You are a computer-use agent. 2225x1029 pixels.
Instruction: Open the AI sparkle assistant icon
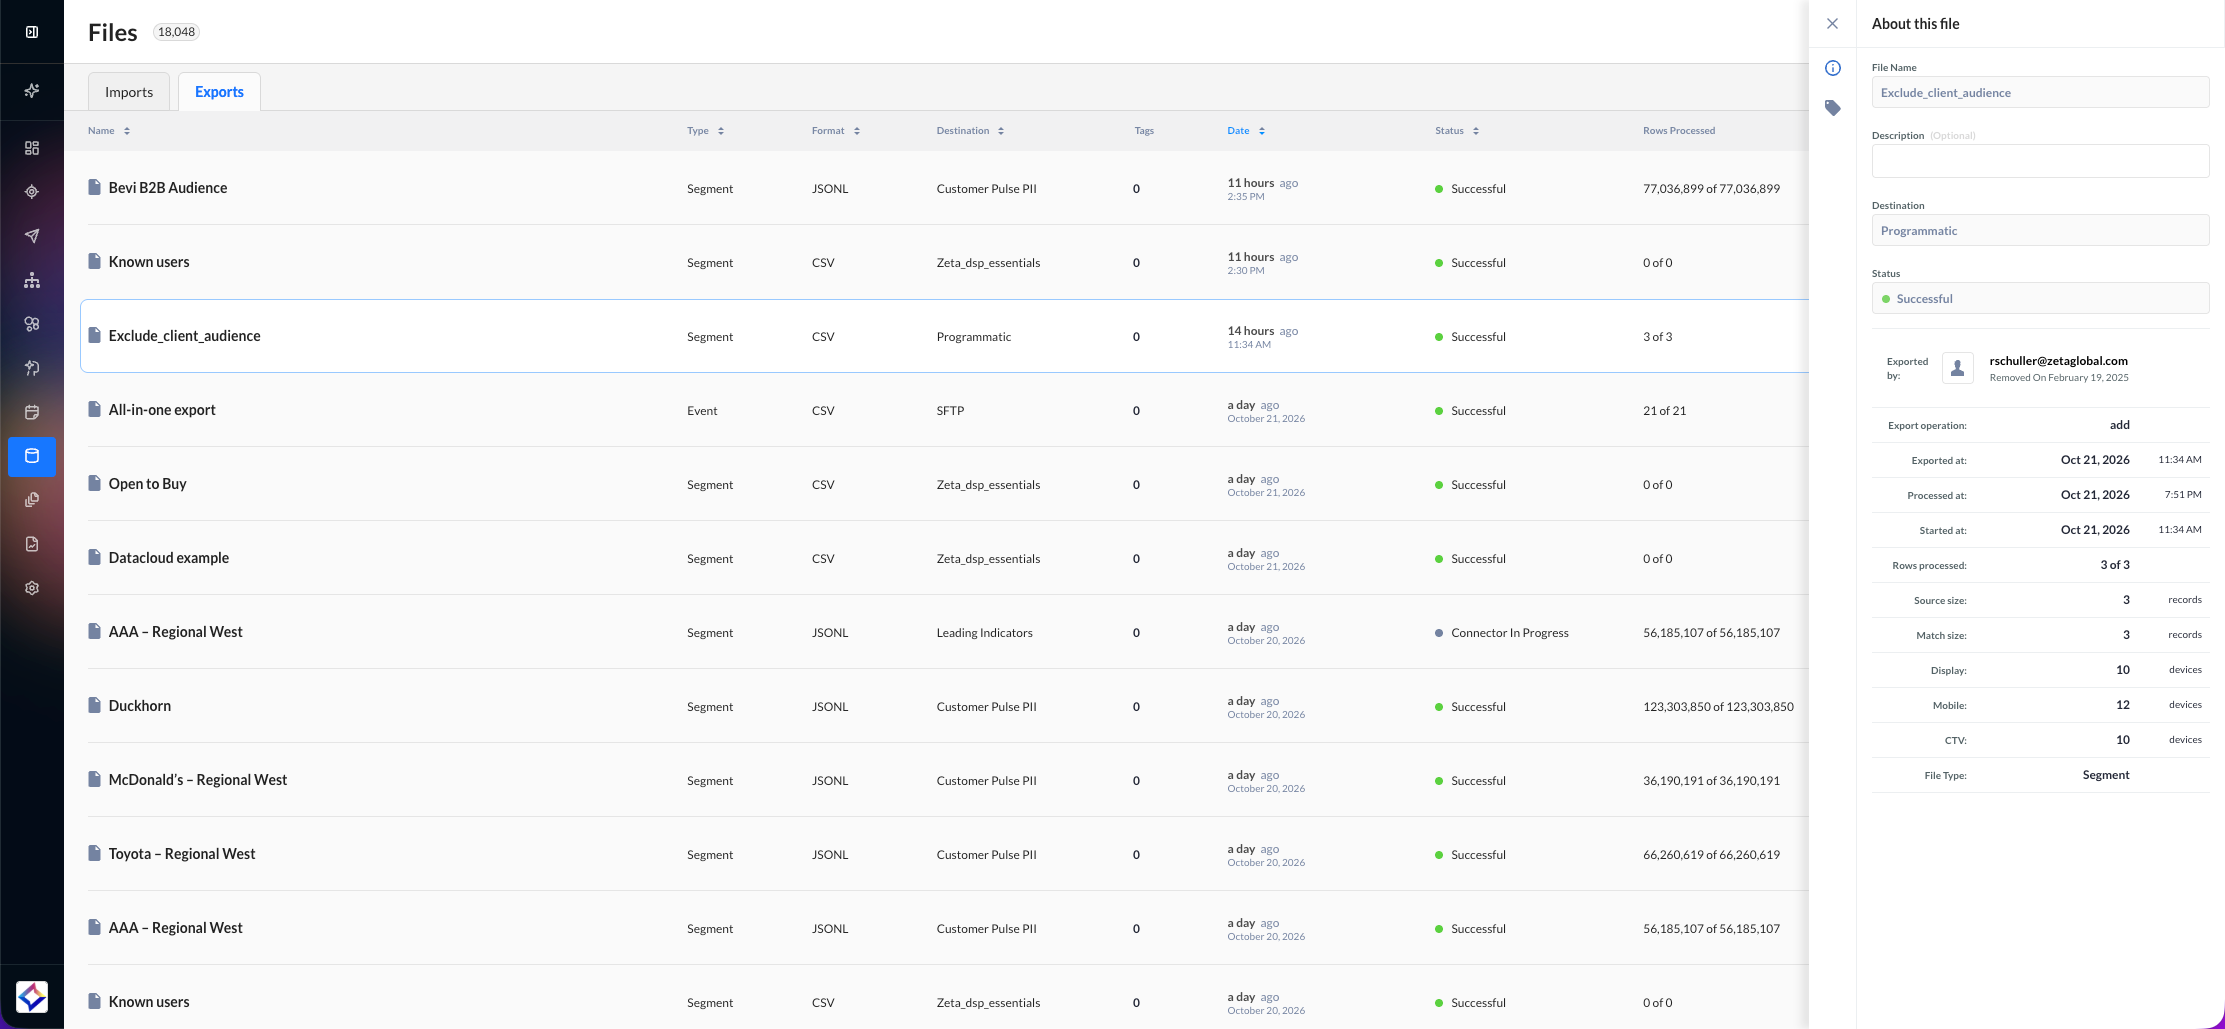pos(32,91)
